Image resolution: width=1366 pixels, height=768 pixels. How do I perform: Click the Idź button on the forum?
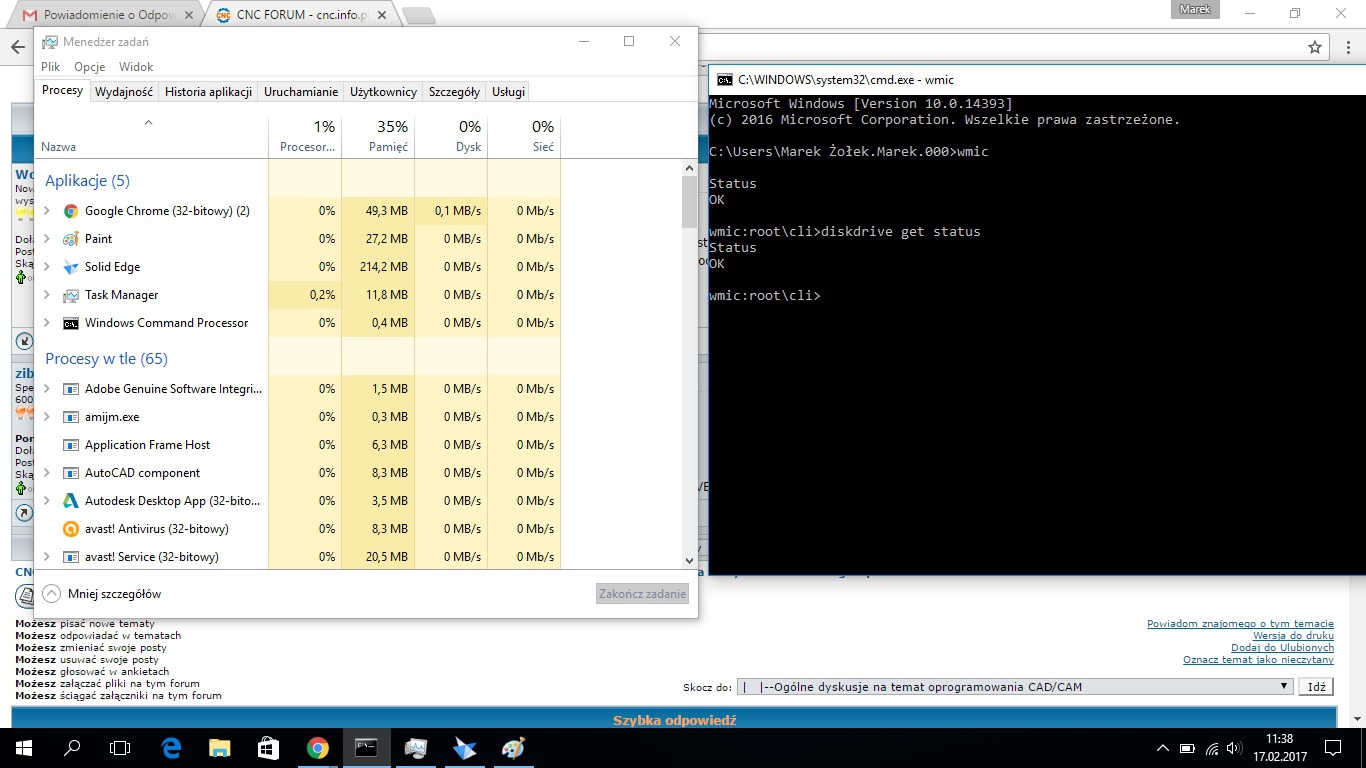coord(1316,687)
